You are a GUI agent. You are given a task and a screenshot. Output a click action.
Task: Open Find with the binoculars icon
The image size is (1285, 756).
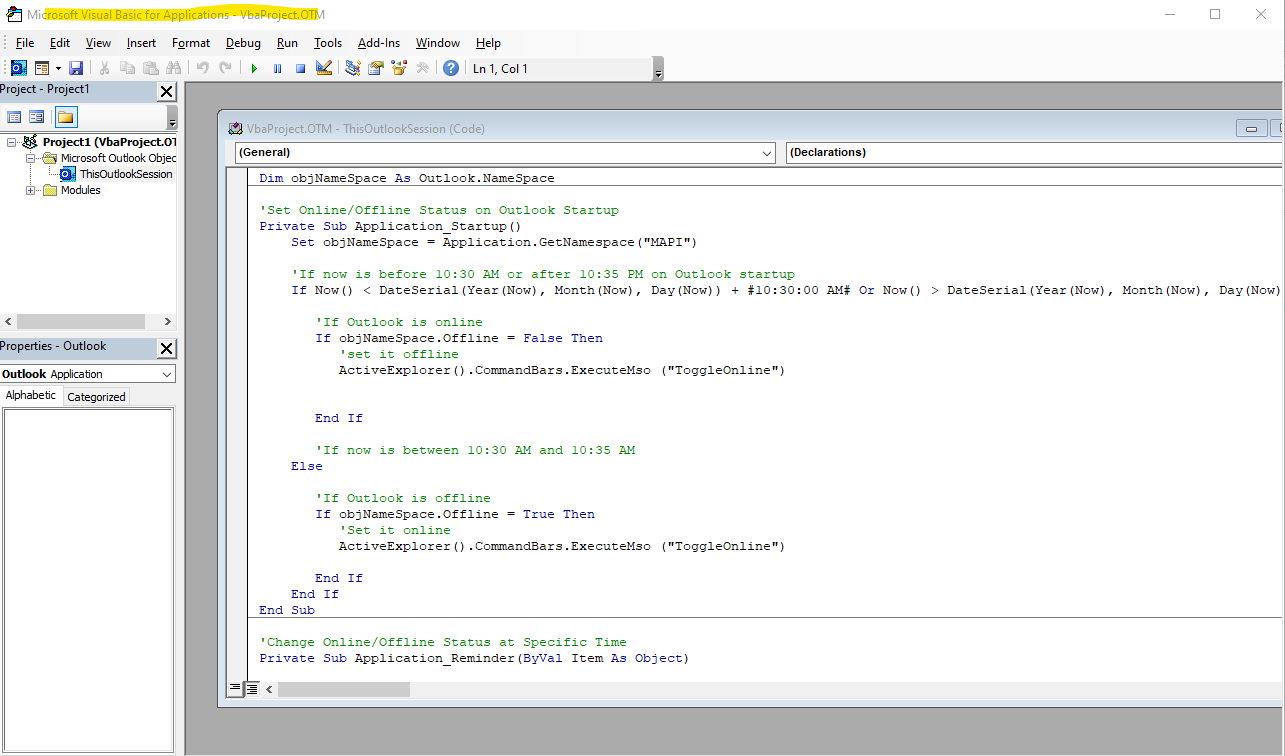(x=173, y=68)
